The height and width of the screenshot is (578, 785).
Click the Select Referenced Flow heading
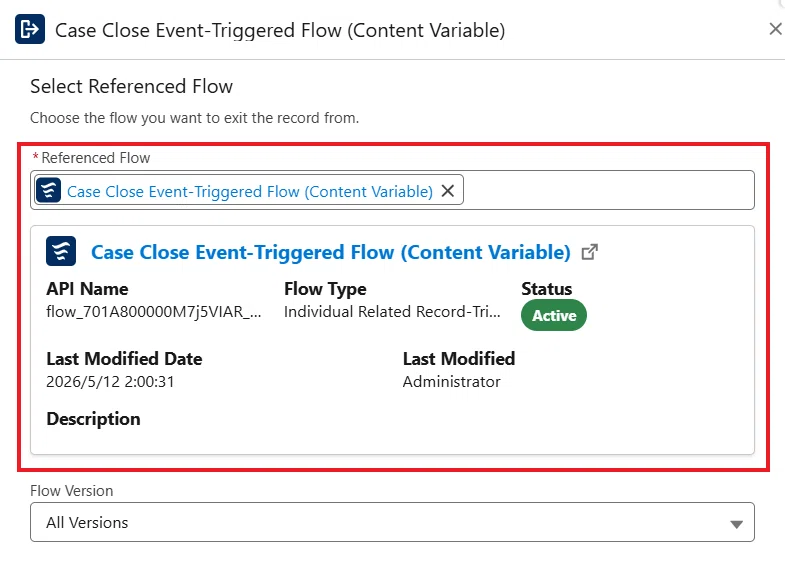[x=132, y=87]
